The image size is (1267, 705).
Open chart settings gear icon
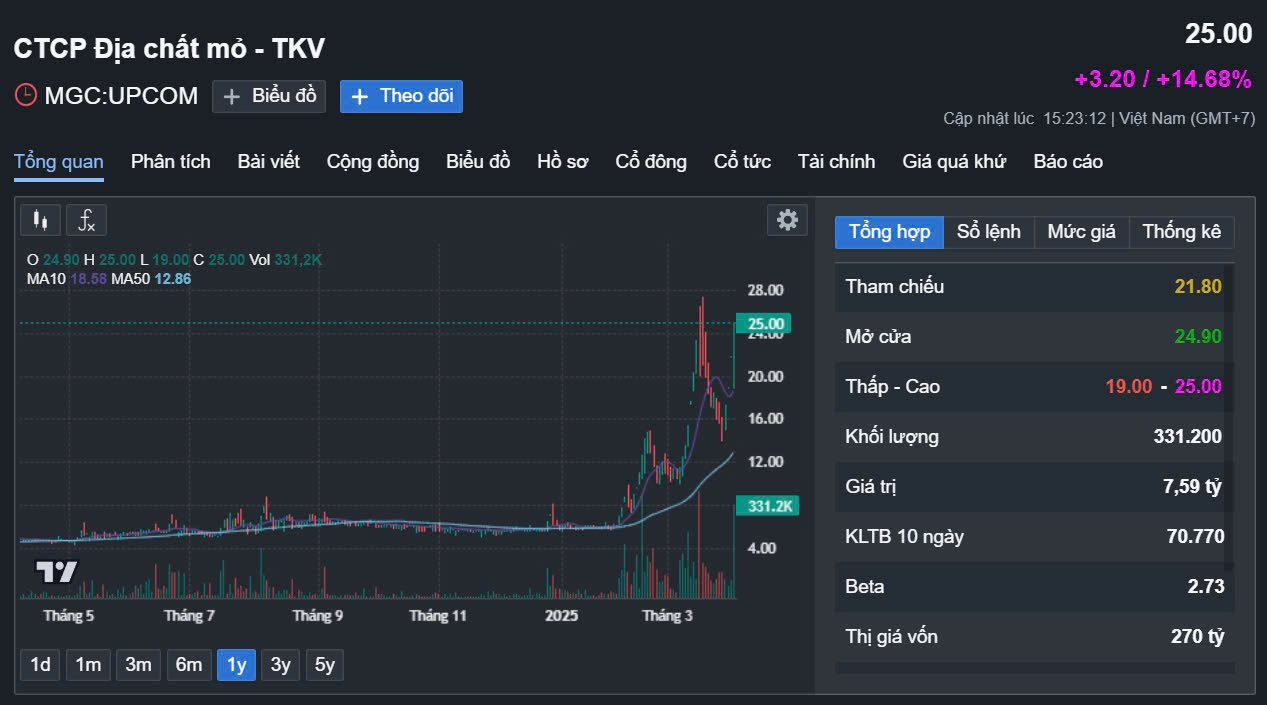[788, 220]
